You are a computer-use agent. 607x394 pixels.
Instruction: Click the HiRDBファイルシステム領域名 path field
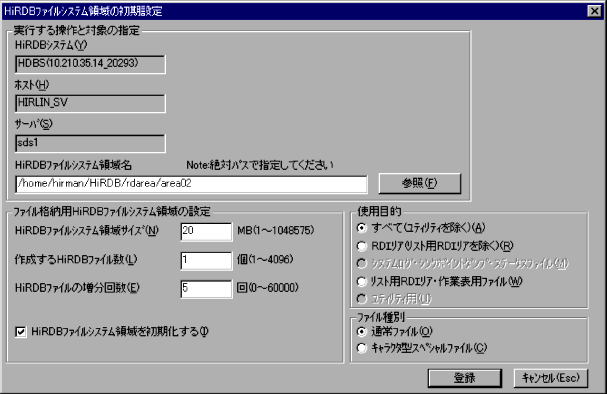point(191,184)
